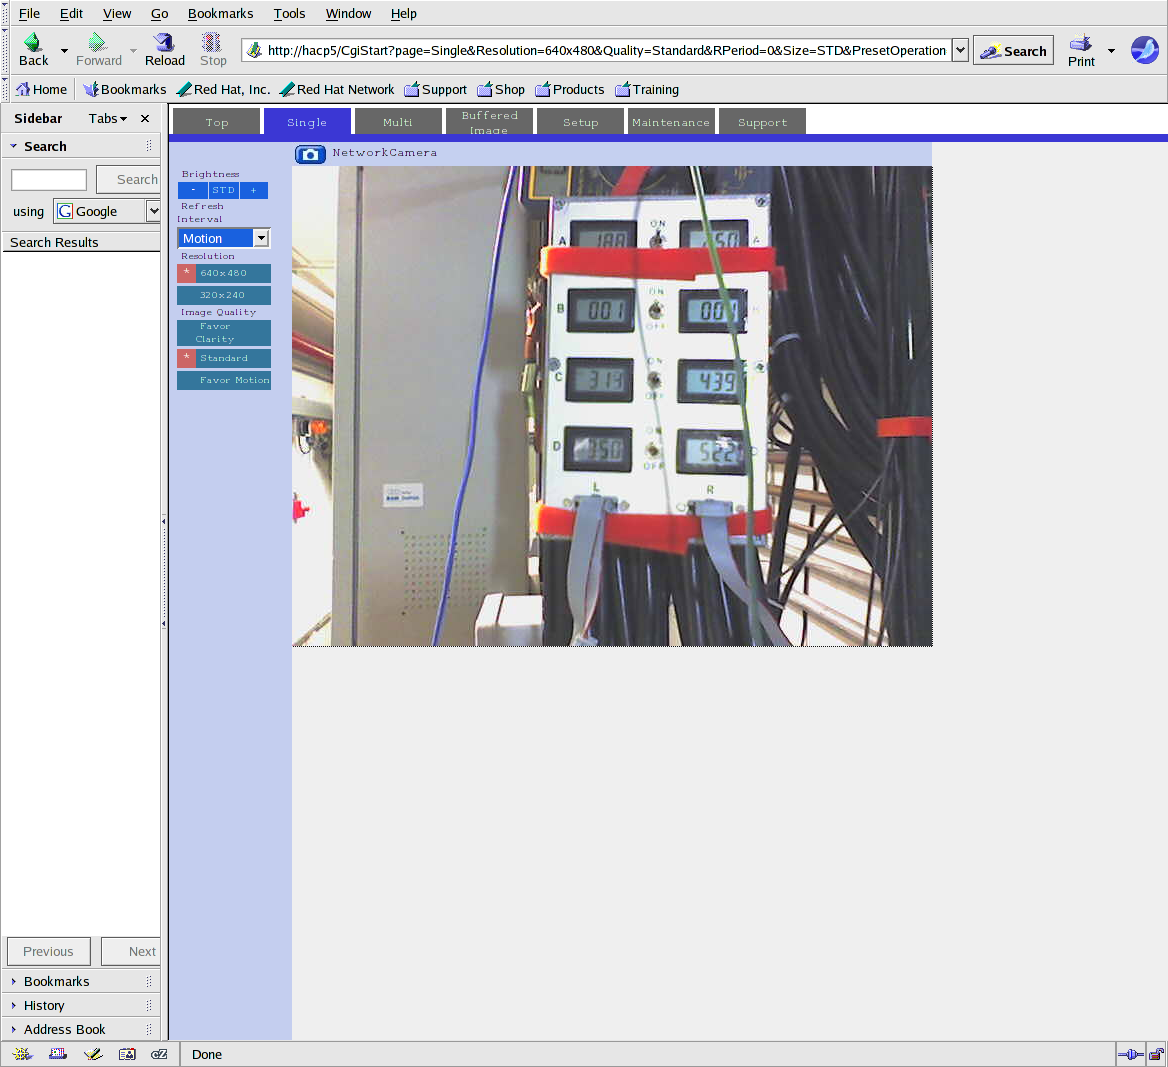The width and height of the screenshot is (1168, 1067).
Task: Open the Go menu
Action: (x=159, y=13)
